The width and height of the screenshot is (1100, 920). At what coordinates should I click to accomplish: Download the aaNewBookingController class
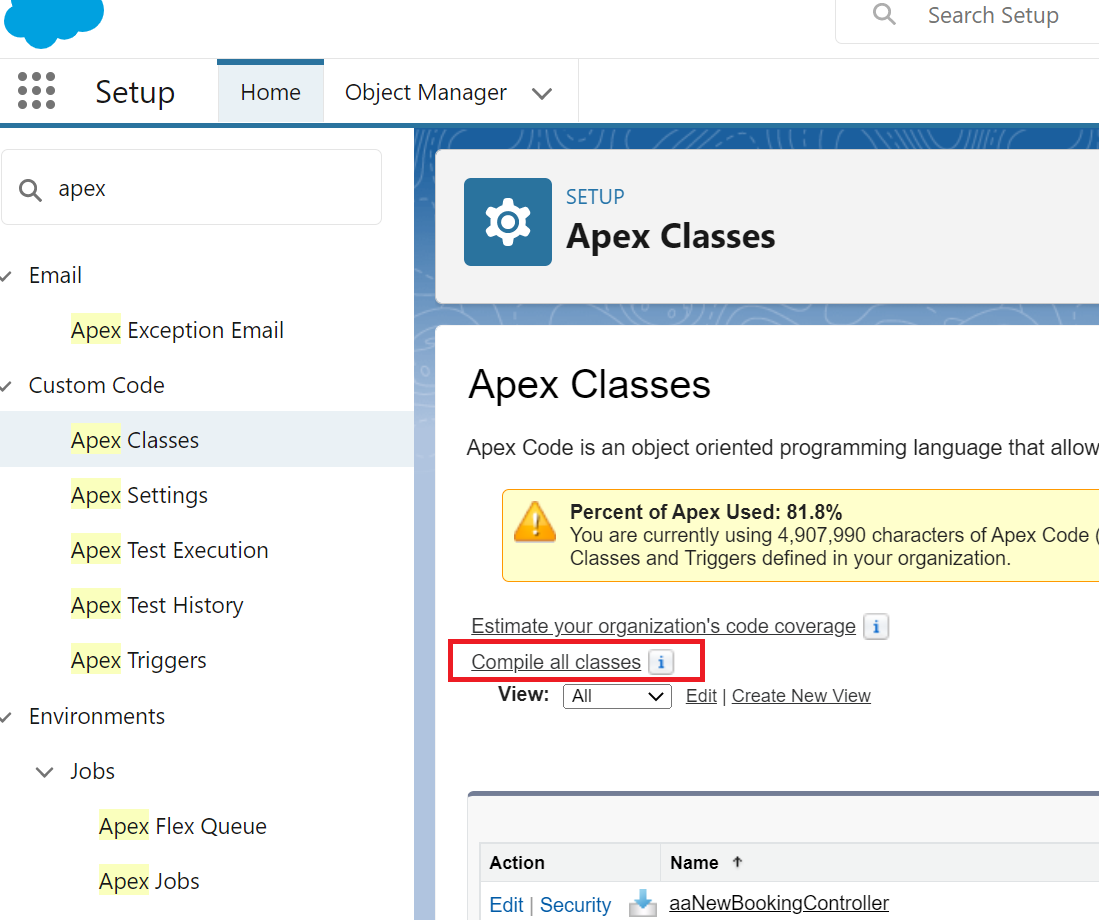point(643,903)
